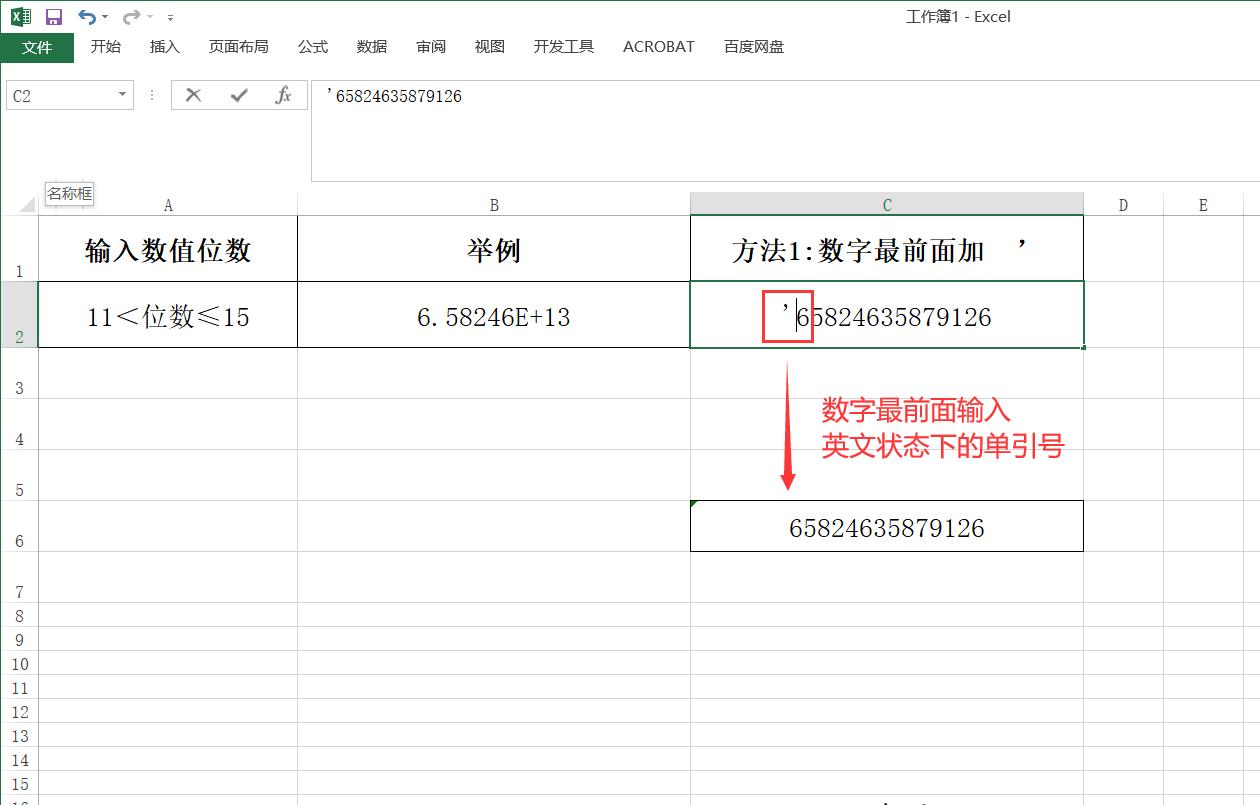Select row 2 header
The image size is (1260, 805).
pyautogui.click(x=19, y=315)
